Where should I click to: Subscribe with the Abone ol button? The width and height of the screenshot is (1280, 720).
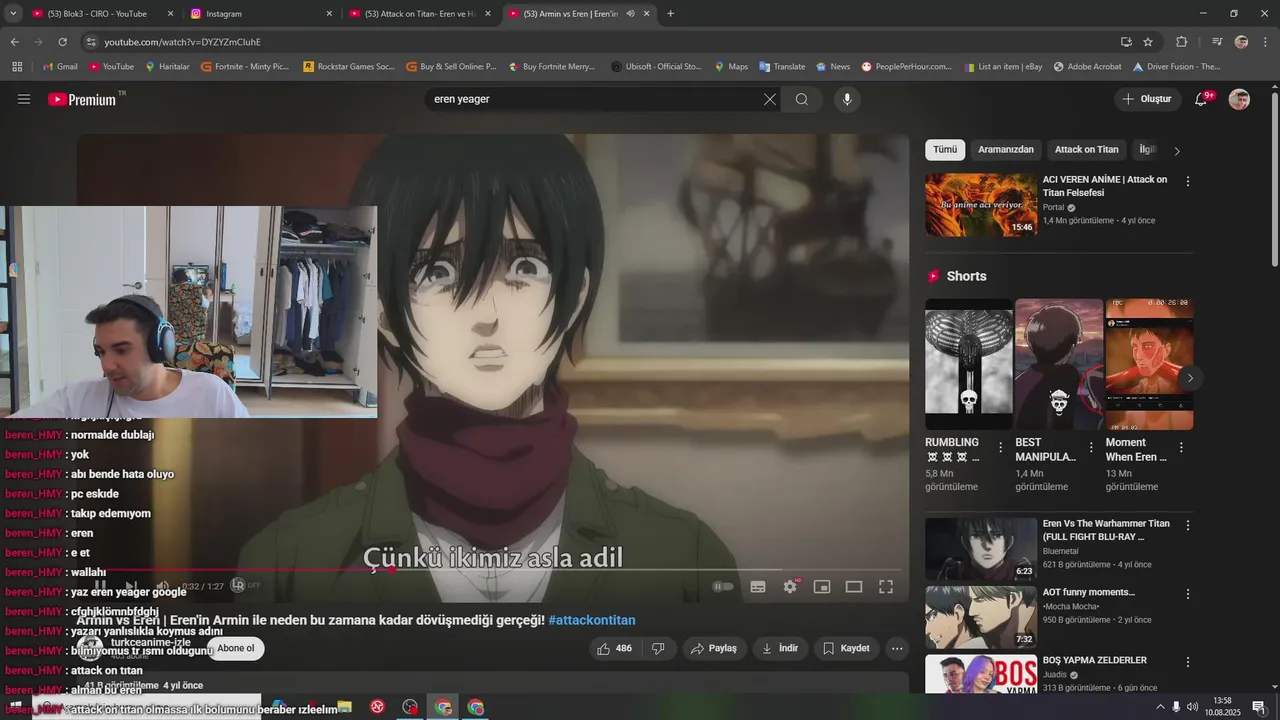click(236, 648)
